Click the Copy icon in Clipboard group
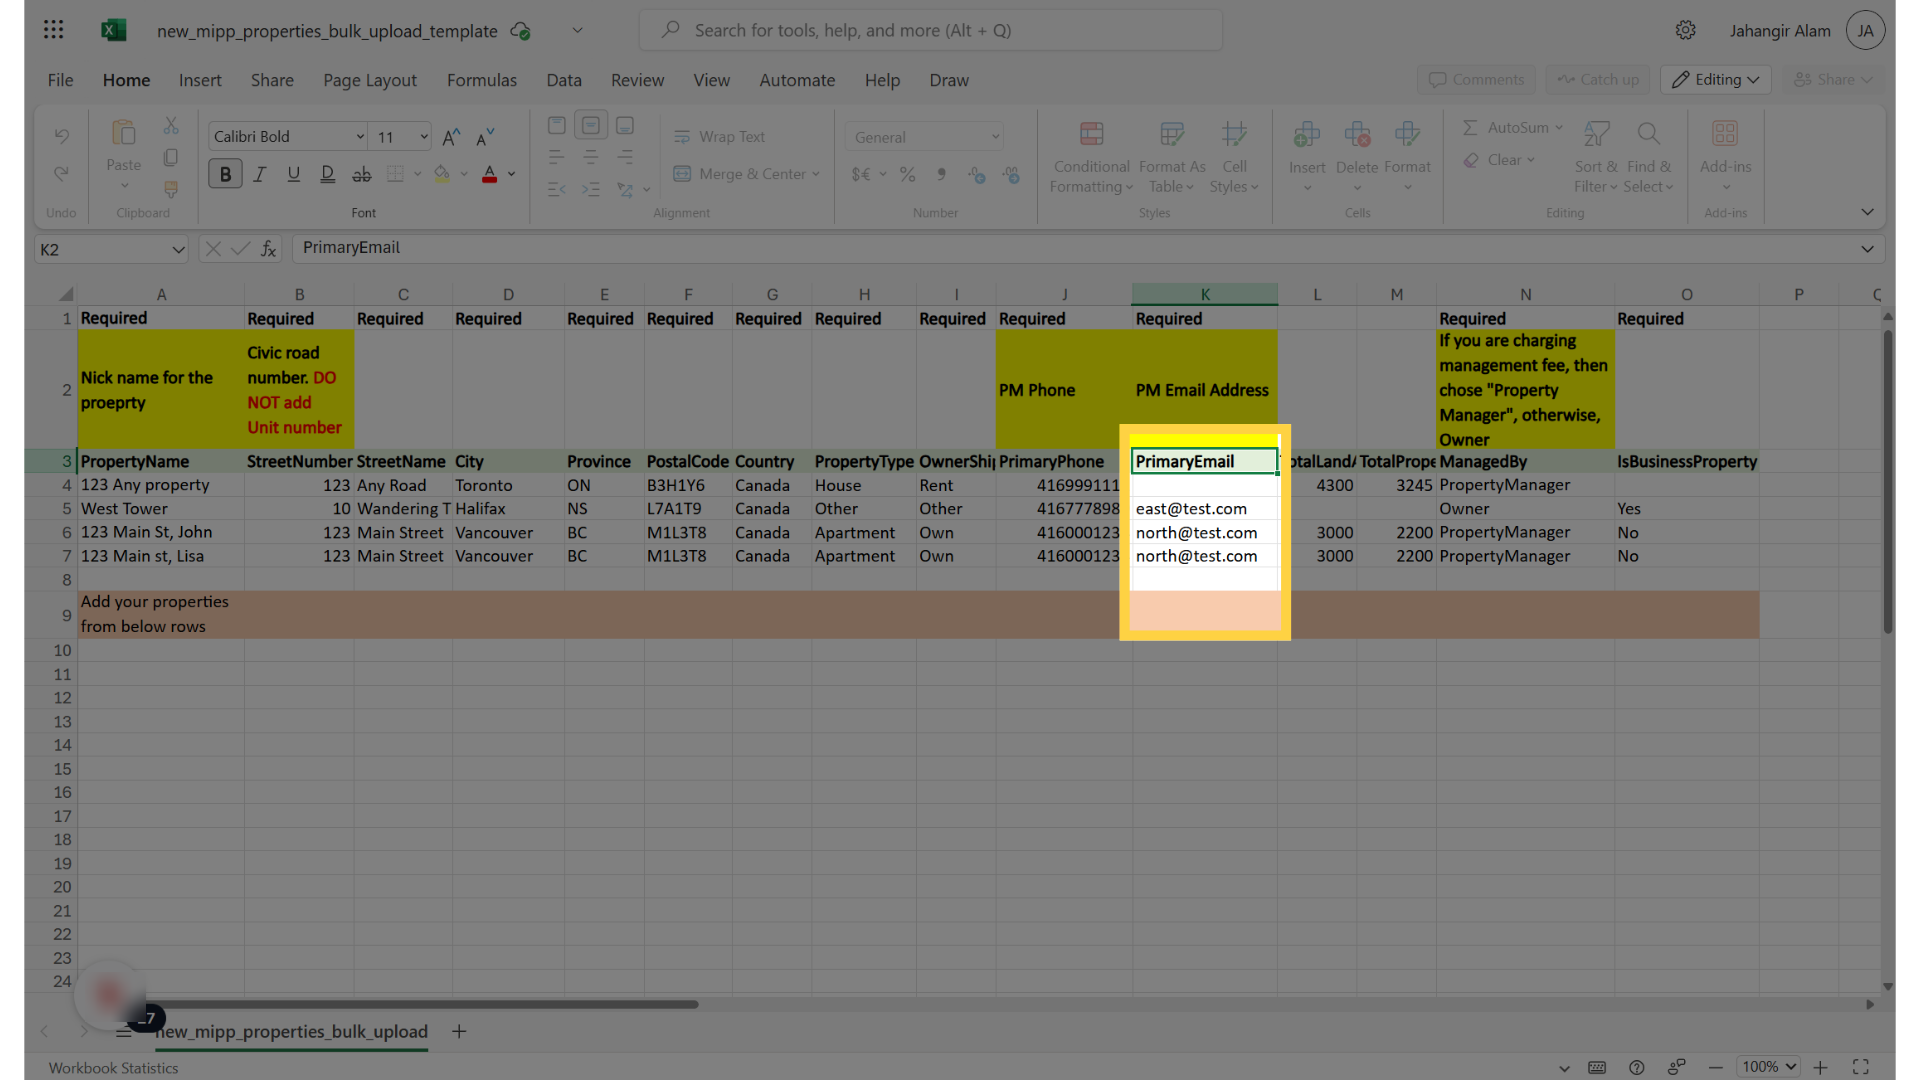The width and height of the screenshot is (1920, 1080). click(171, 158)
